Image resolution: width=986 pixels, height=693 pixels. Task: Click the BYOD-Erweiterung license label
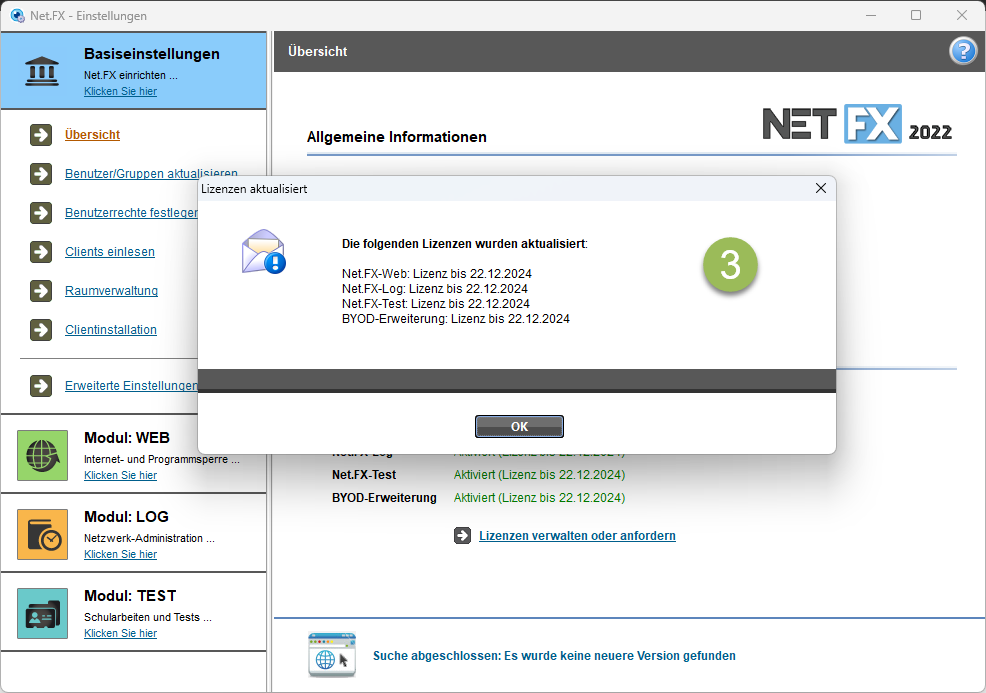click(384, 497)
